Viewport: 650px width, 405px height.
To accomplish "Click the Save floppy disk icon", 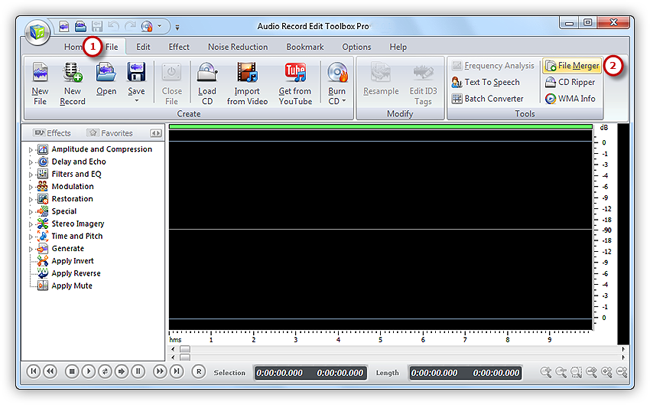I will click(x=136, y=72).
